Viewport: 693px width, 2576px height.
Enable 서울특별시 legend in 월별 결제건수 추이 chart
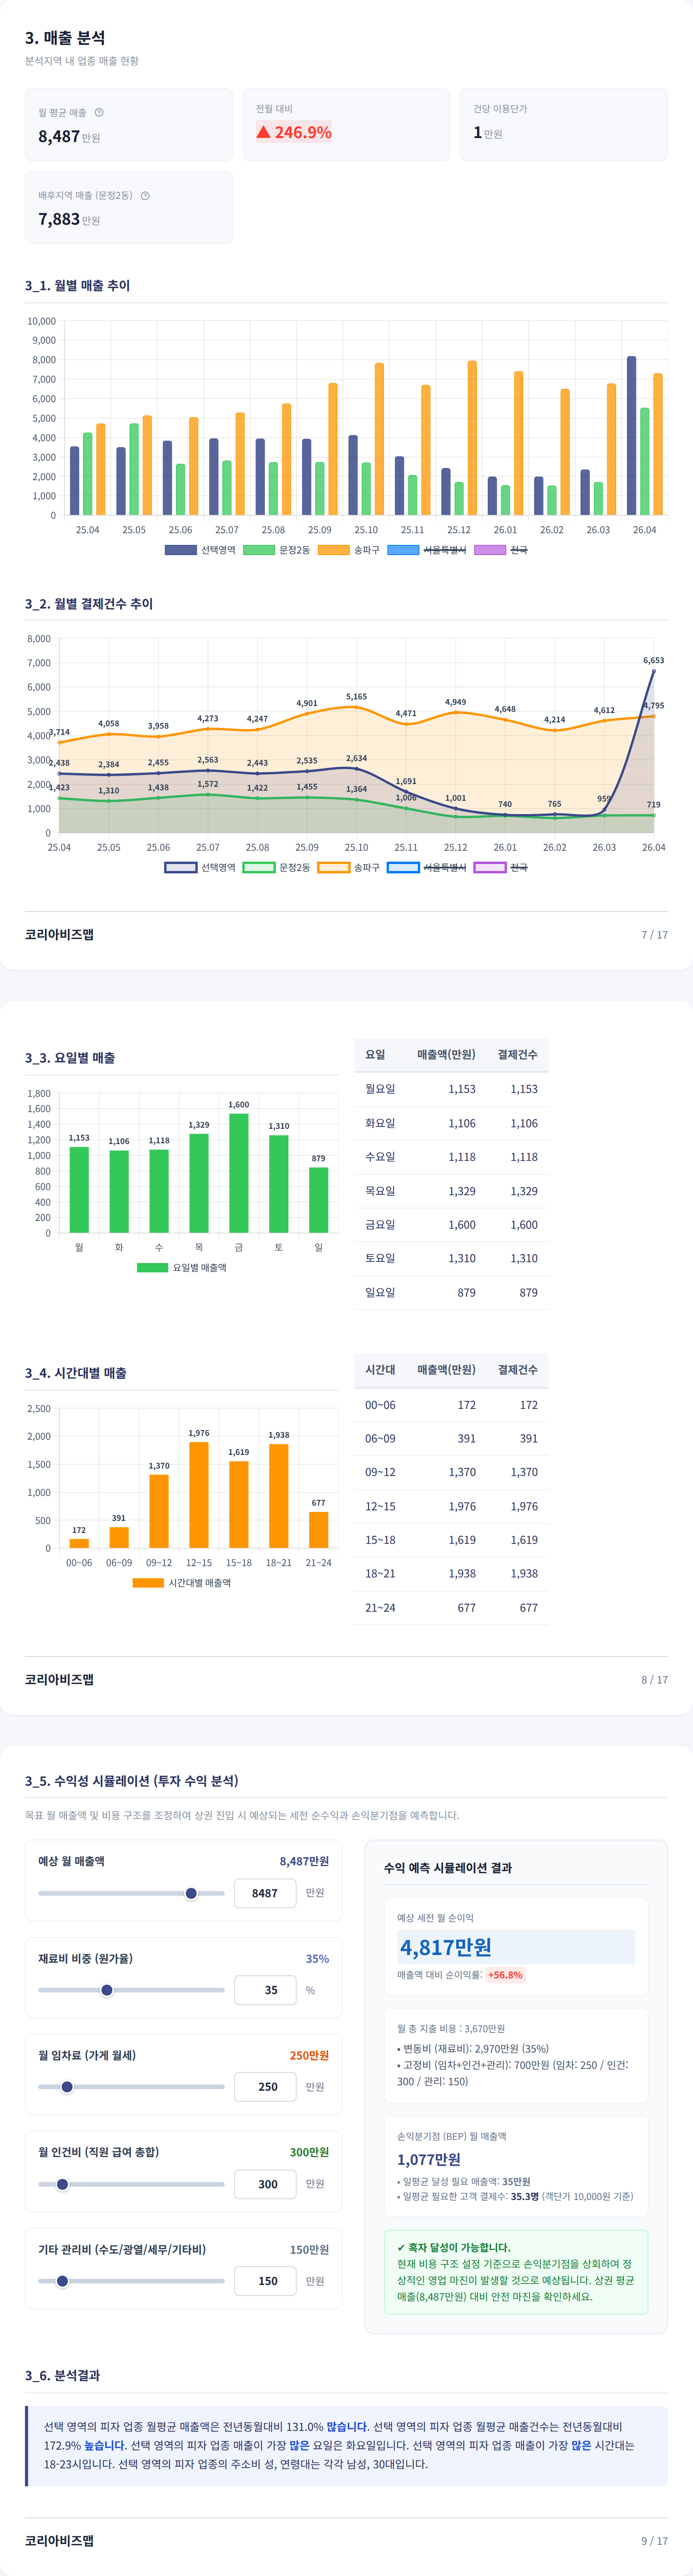427,867
